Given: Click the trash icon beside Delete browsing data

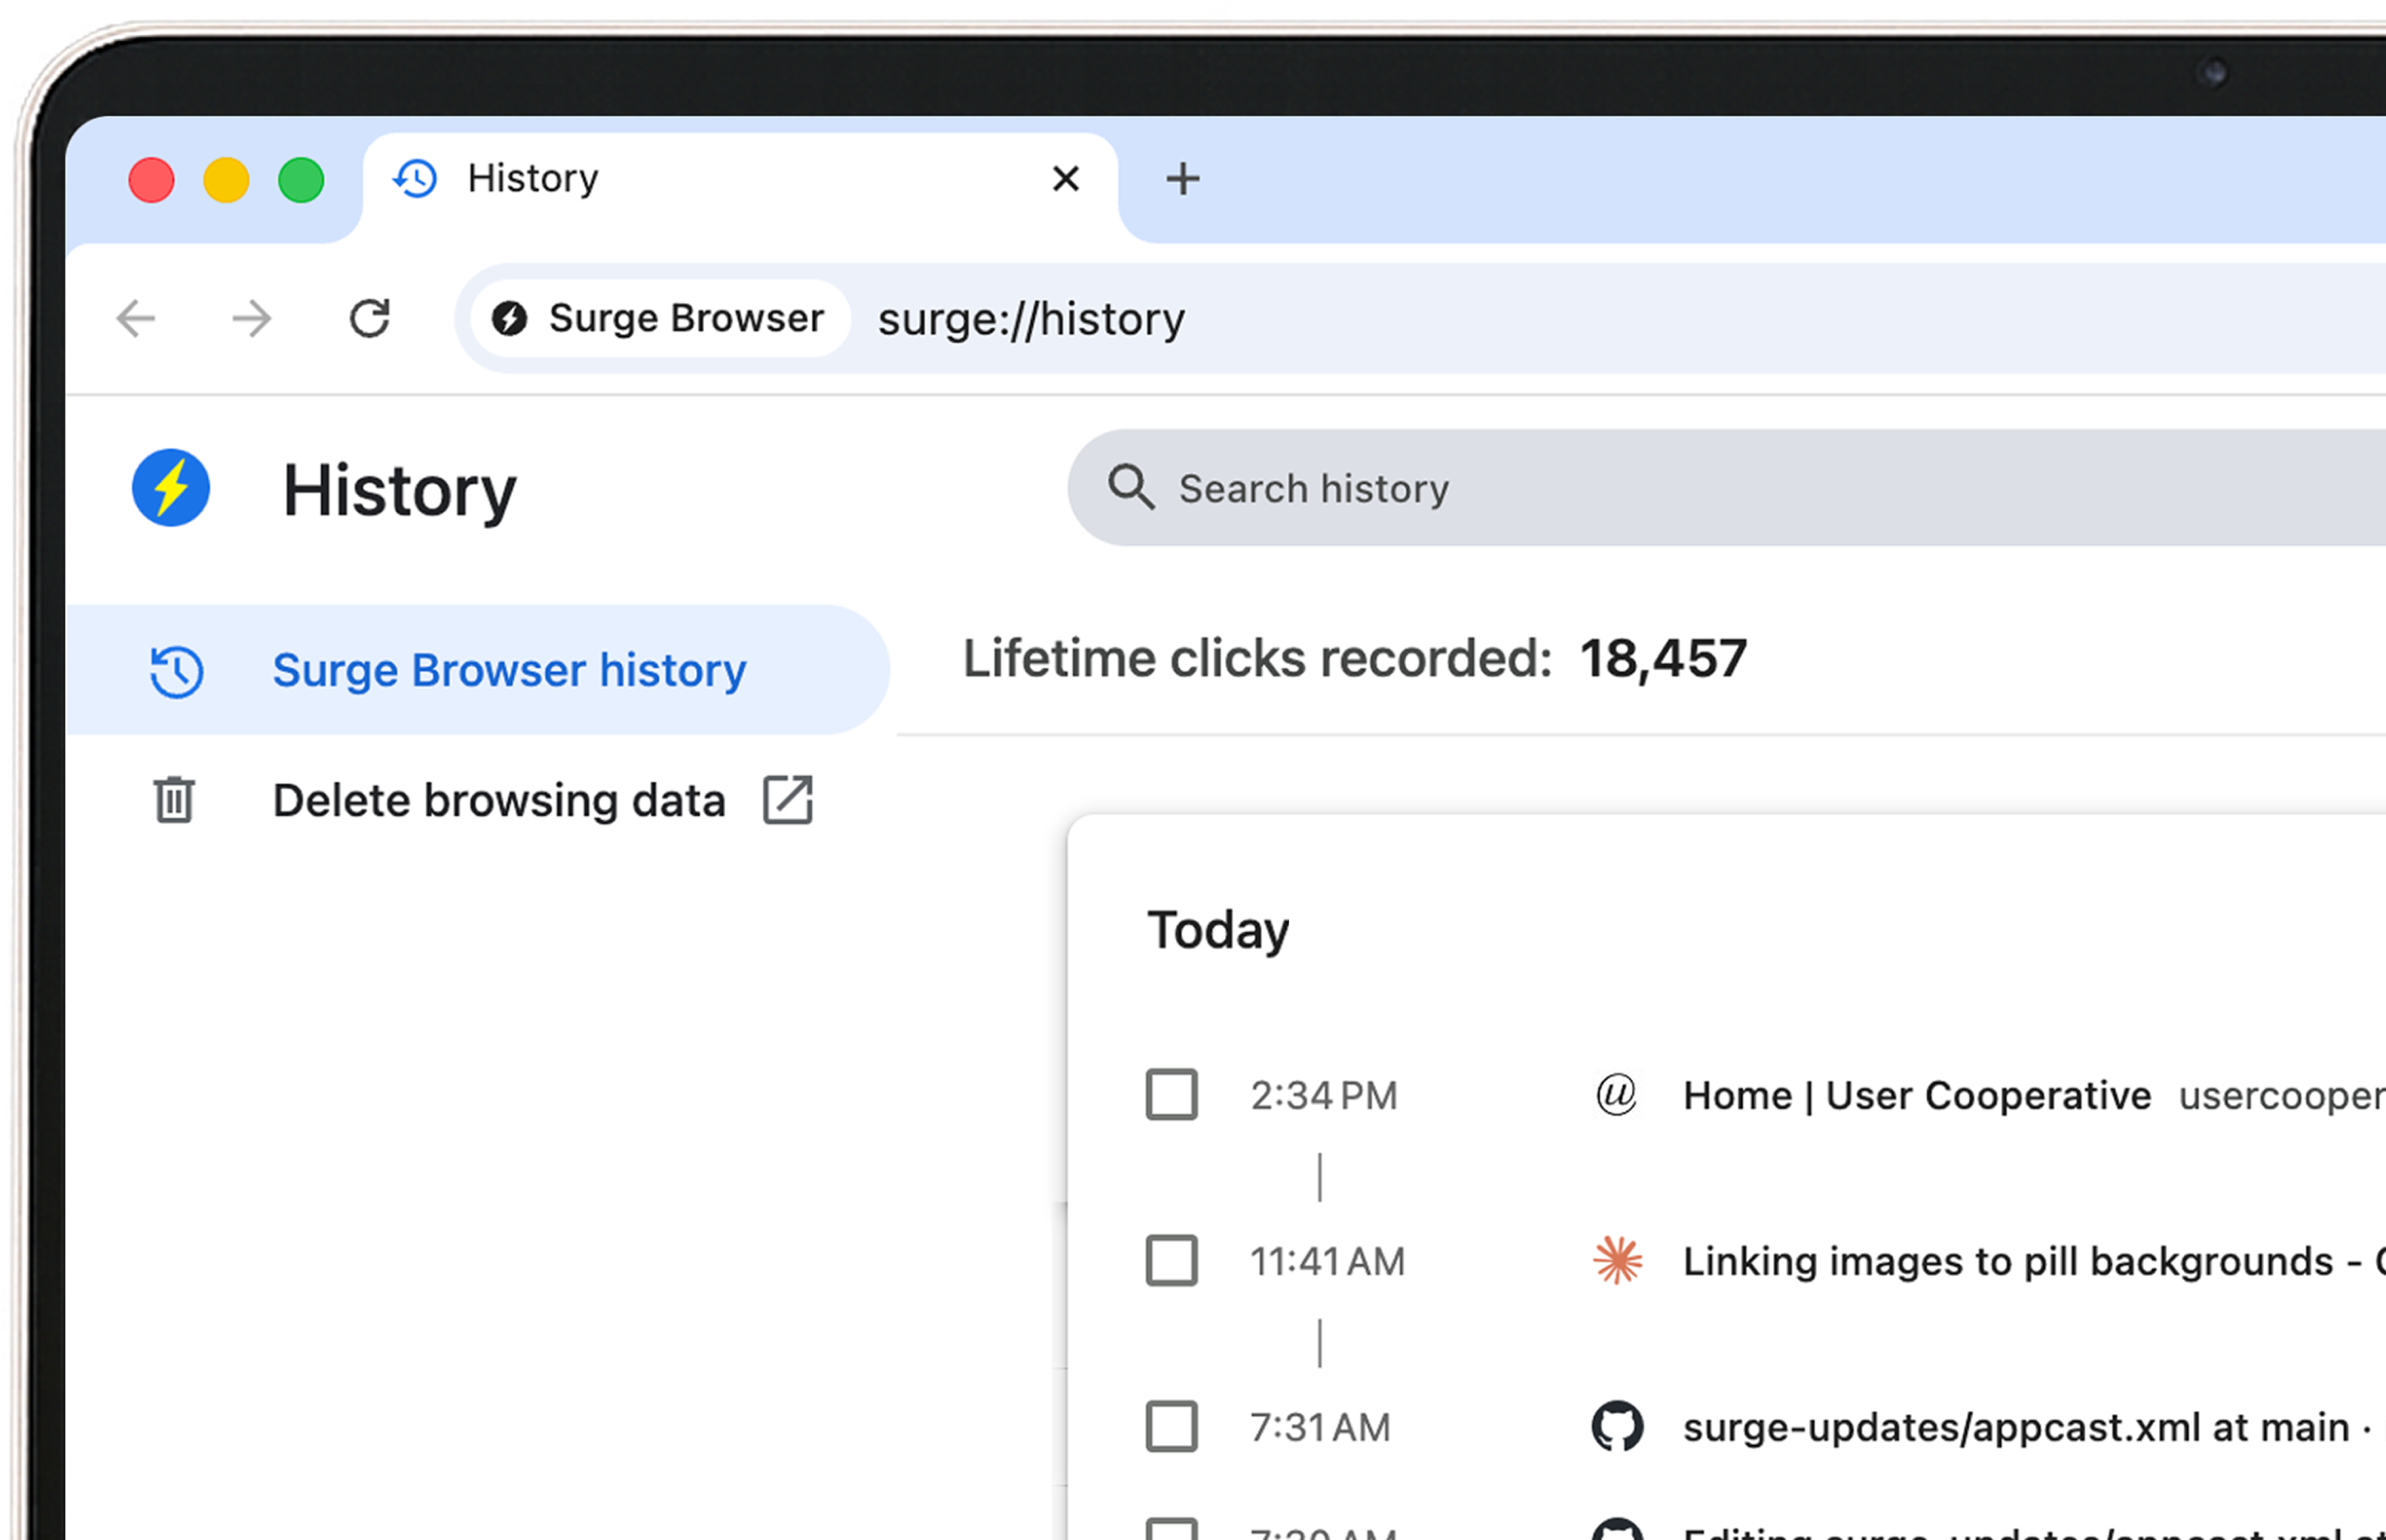Looking at the screenshot, I should point(174,800).
